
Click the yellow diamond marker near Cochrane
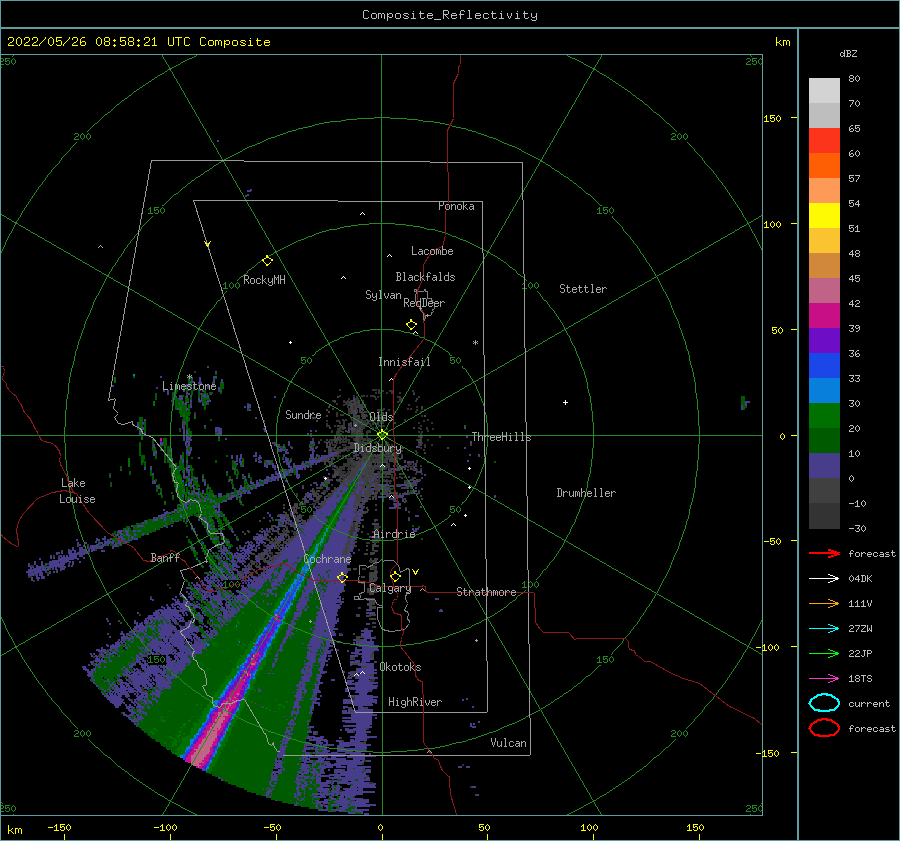tap(342, 577)
